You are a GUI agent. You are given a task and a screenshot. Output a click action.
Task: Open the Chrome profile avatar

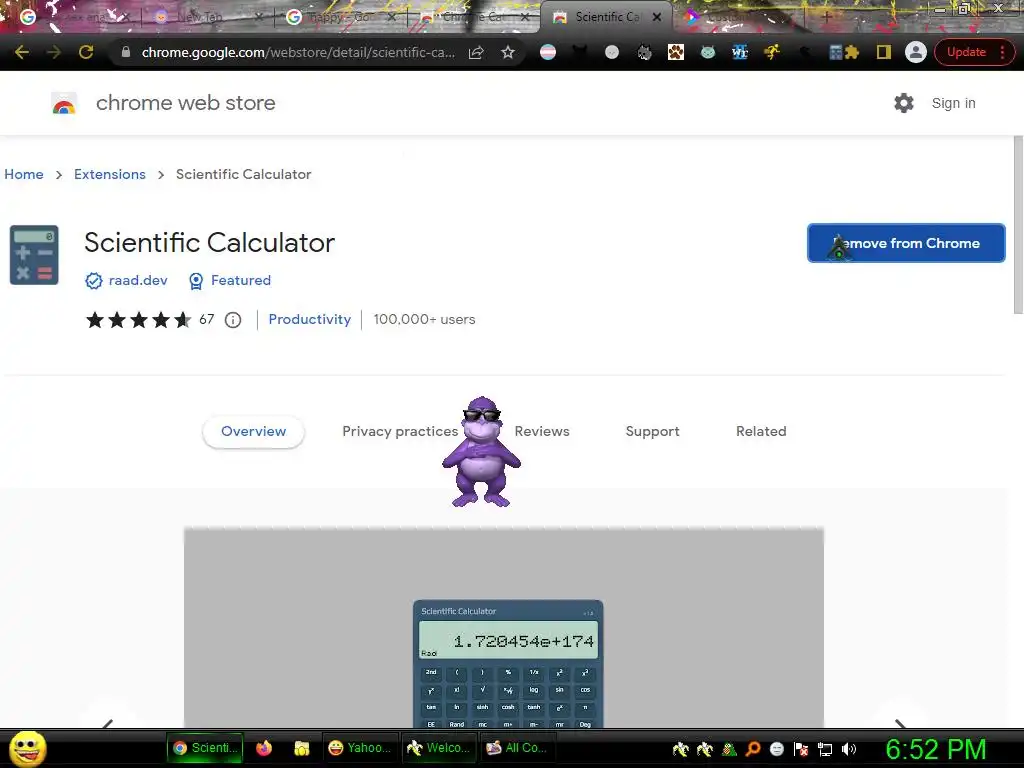[x=916, y=52]
